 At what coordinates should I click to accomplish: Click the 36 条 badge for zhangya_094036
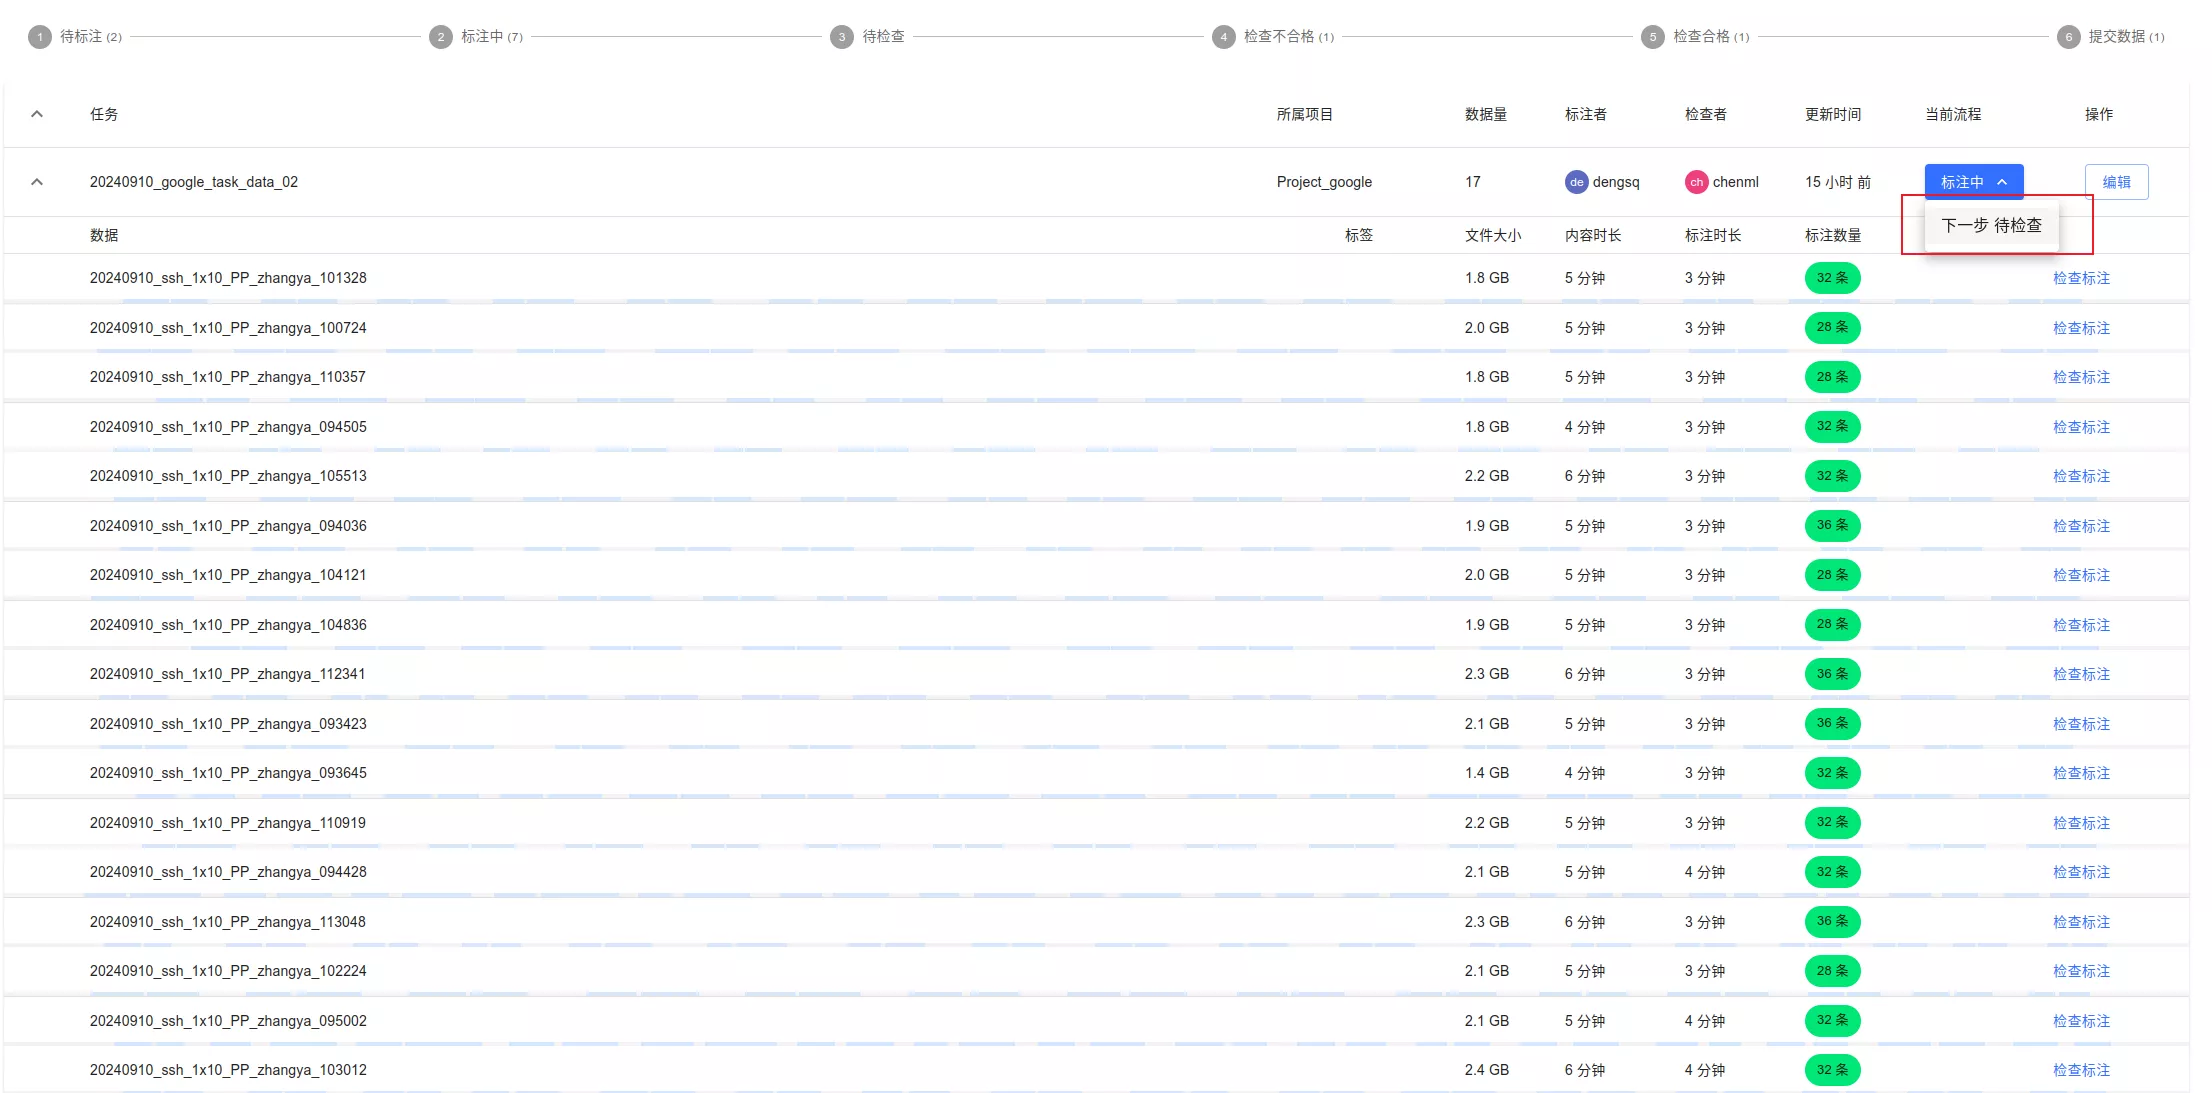1832,526
